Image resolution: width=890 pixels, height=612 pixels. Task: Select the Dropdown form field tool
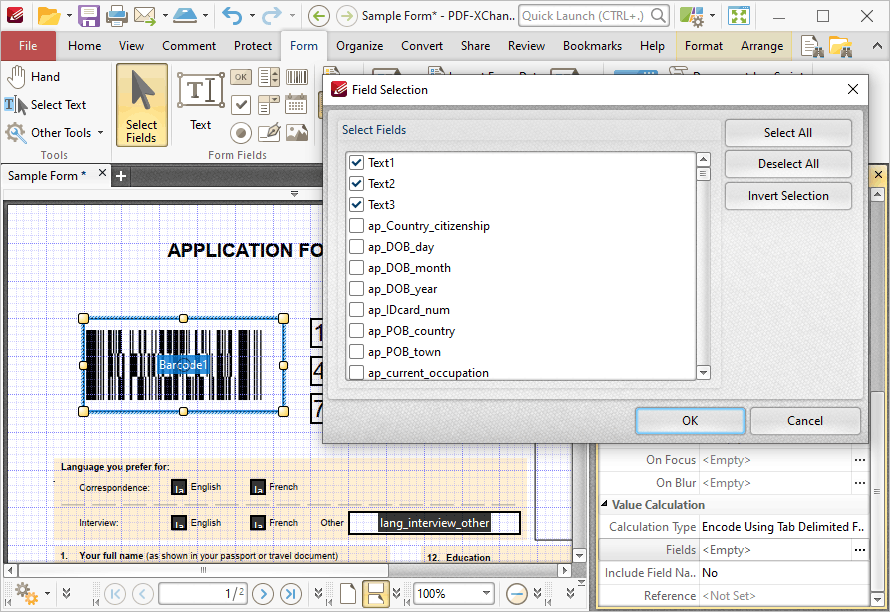click(268, 104)
